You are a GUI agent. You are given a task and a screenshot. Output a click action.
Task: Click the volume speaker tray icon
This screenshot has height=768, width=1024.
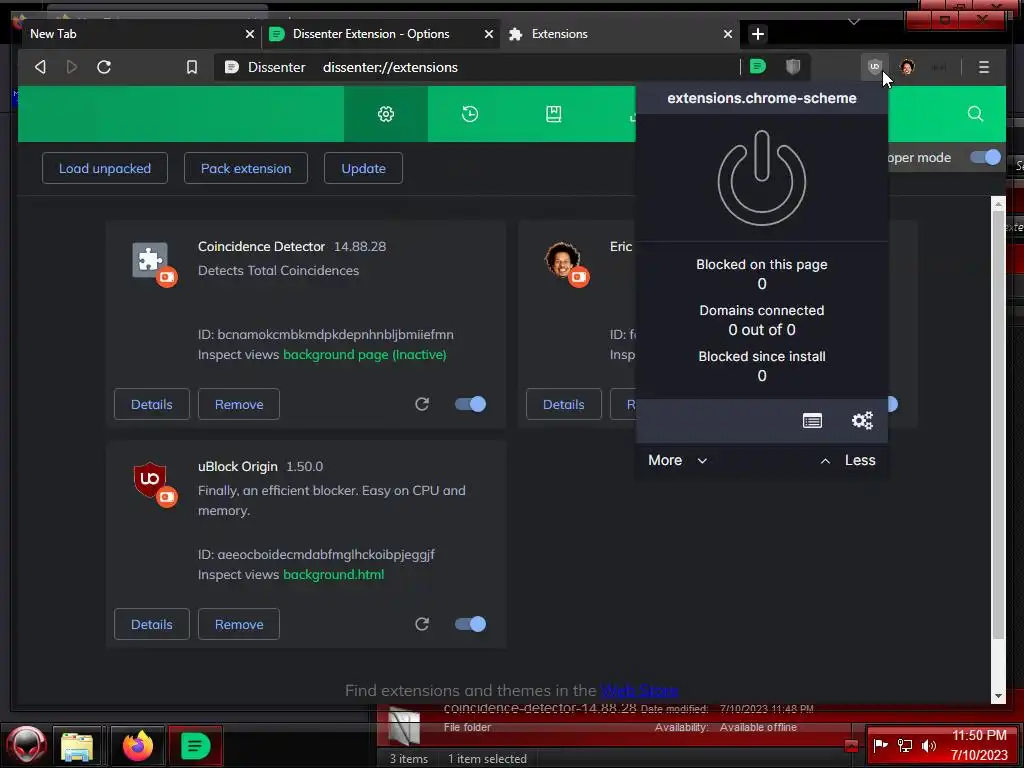pyautogui.click(x=929, y=745)
